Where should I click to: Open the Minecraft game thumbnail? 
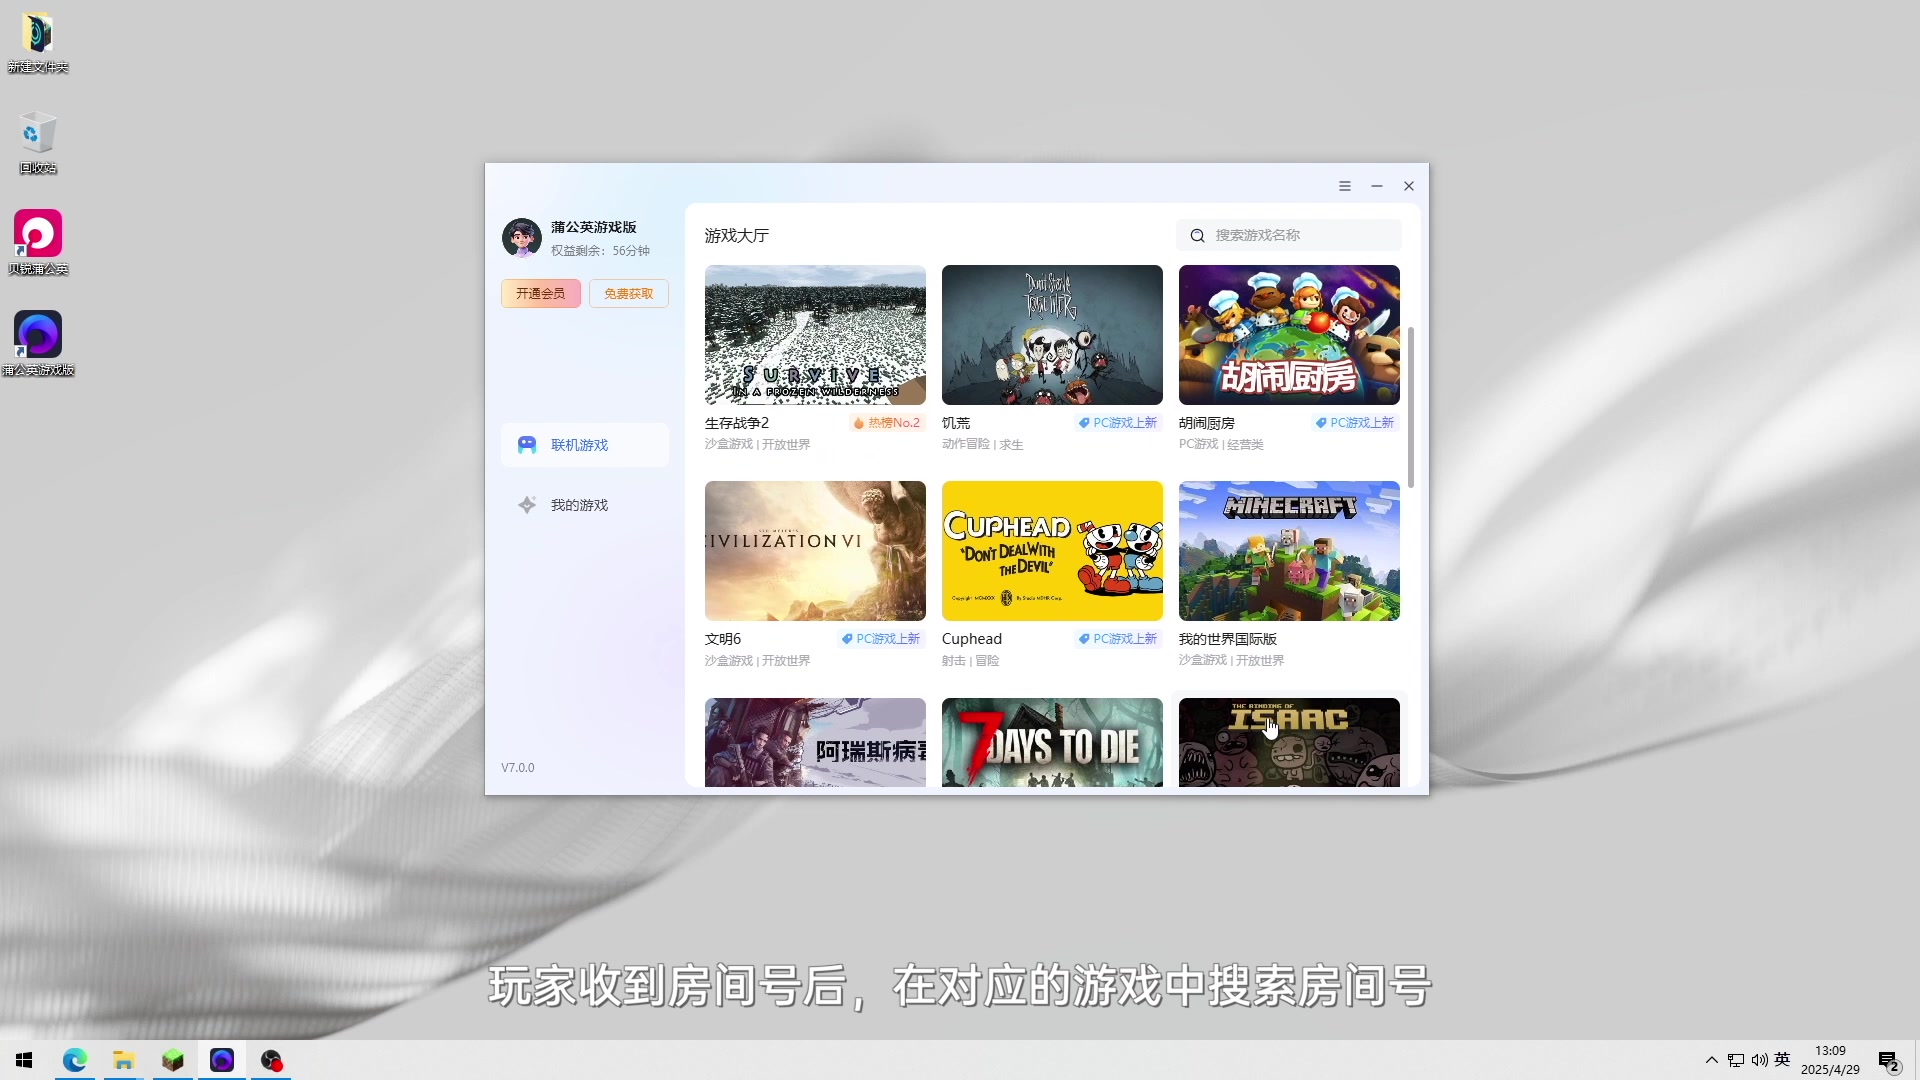click(x=1289, y=551)
